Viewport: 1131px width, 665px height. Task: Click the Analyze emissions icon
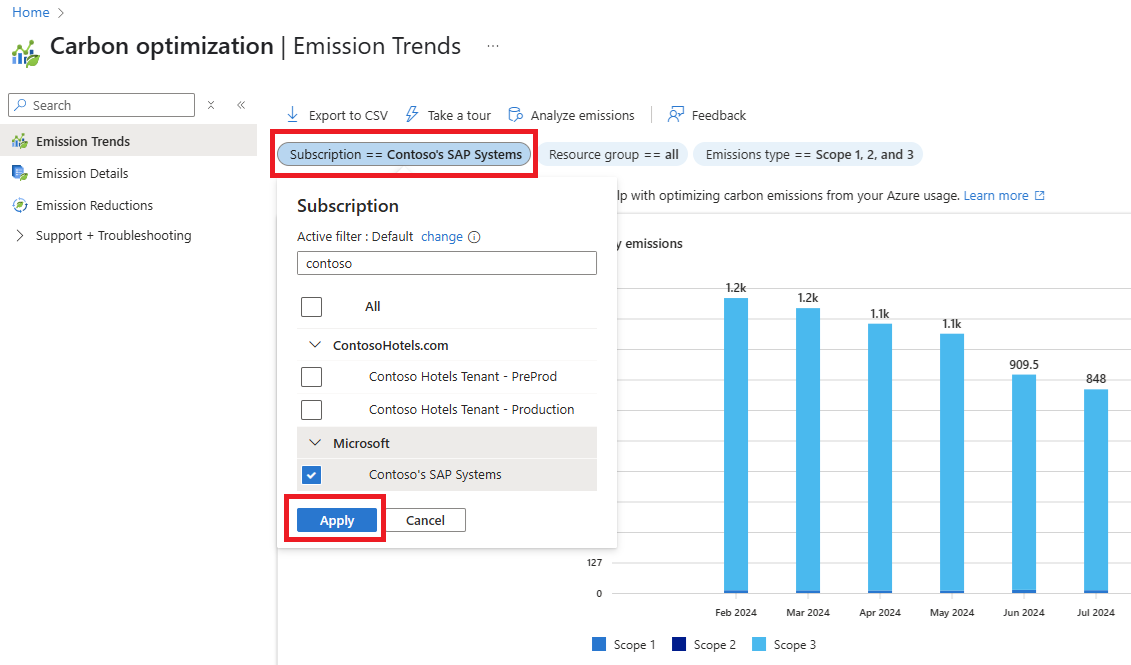coord(515,115)
